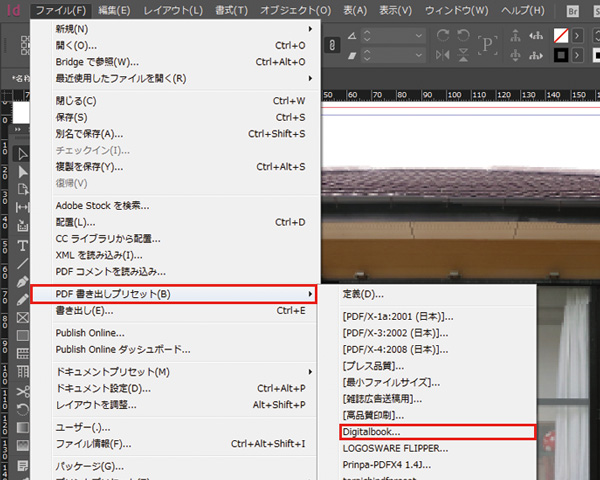Open the オブジェクト(O) menu
600x480 pixels.
tap(295, 11)
